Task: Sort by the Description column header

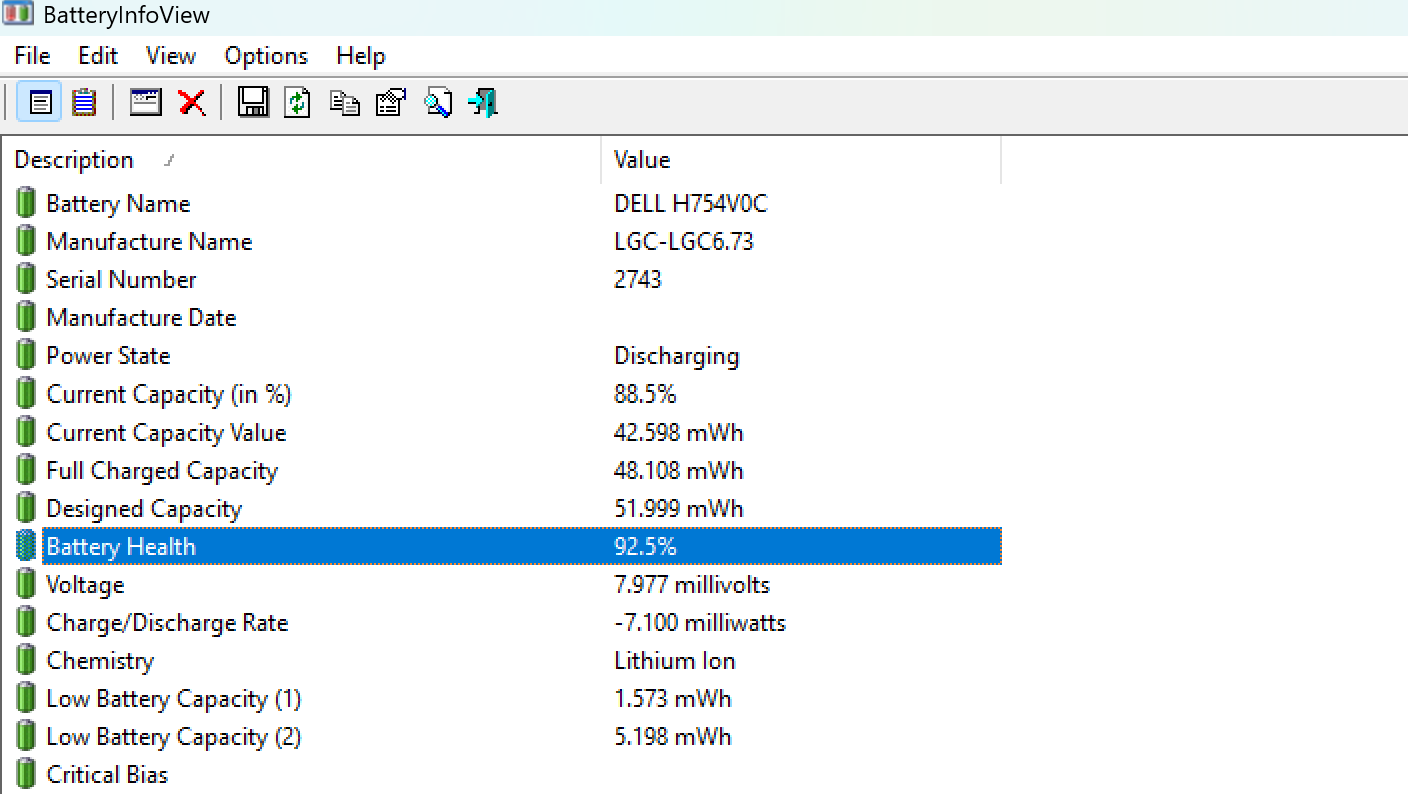Action: click(301, 160)
